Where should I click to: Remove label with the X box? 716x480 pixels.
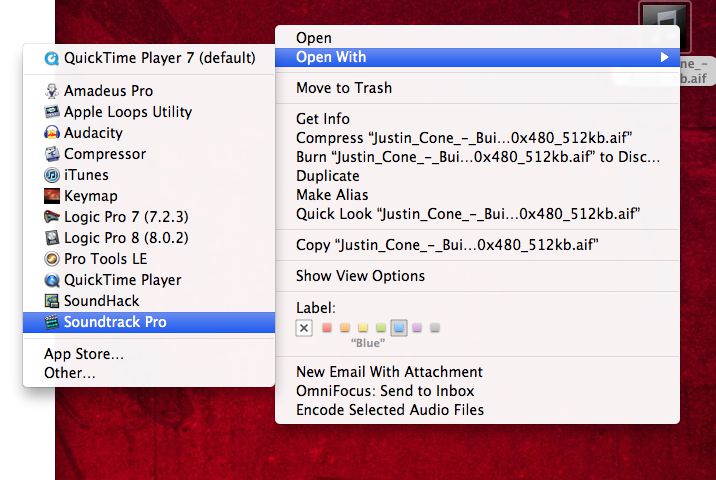(x=304, y=328)
